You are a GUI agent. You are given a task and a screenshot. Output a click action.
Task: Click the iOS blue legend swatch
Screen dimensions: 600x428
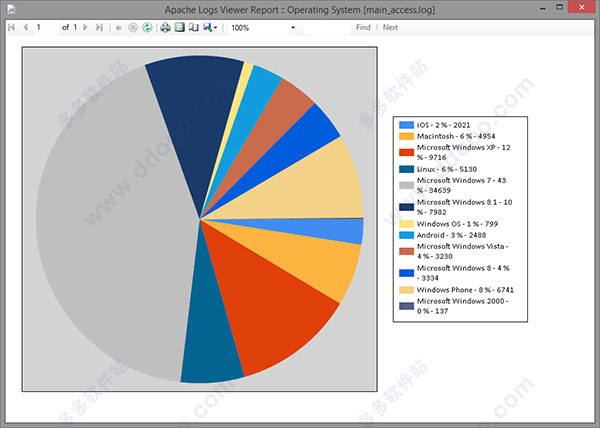tap(406, 125)
